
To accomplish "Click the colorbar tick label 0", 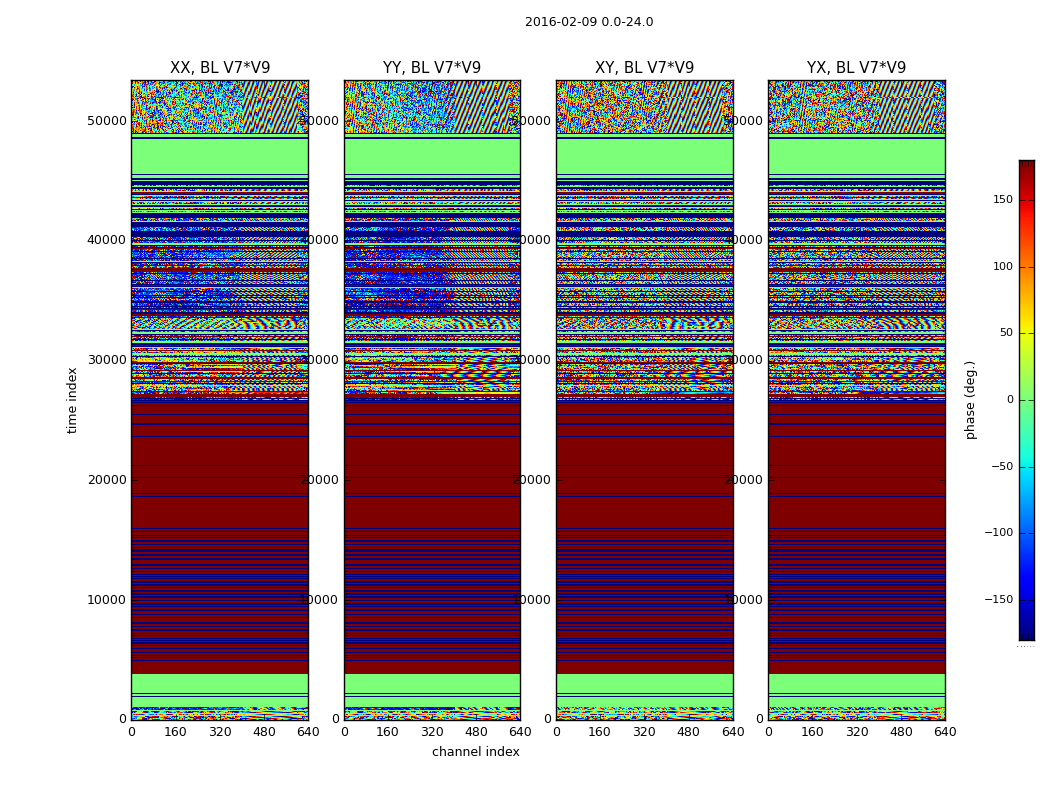I will (x=1010, y=400).
